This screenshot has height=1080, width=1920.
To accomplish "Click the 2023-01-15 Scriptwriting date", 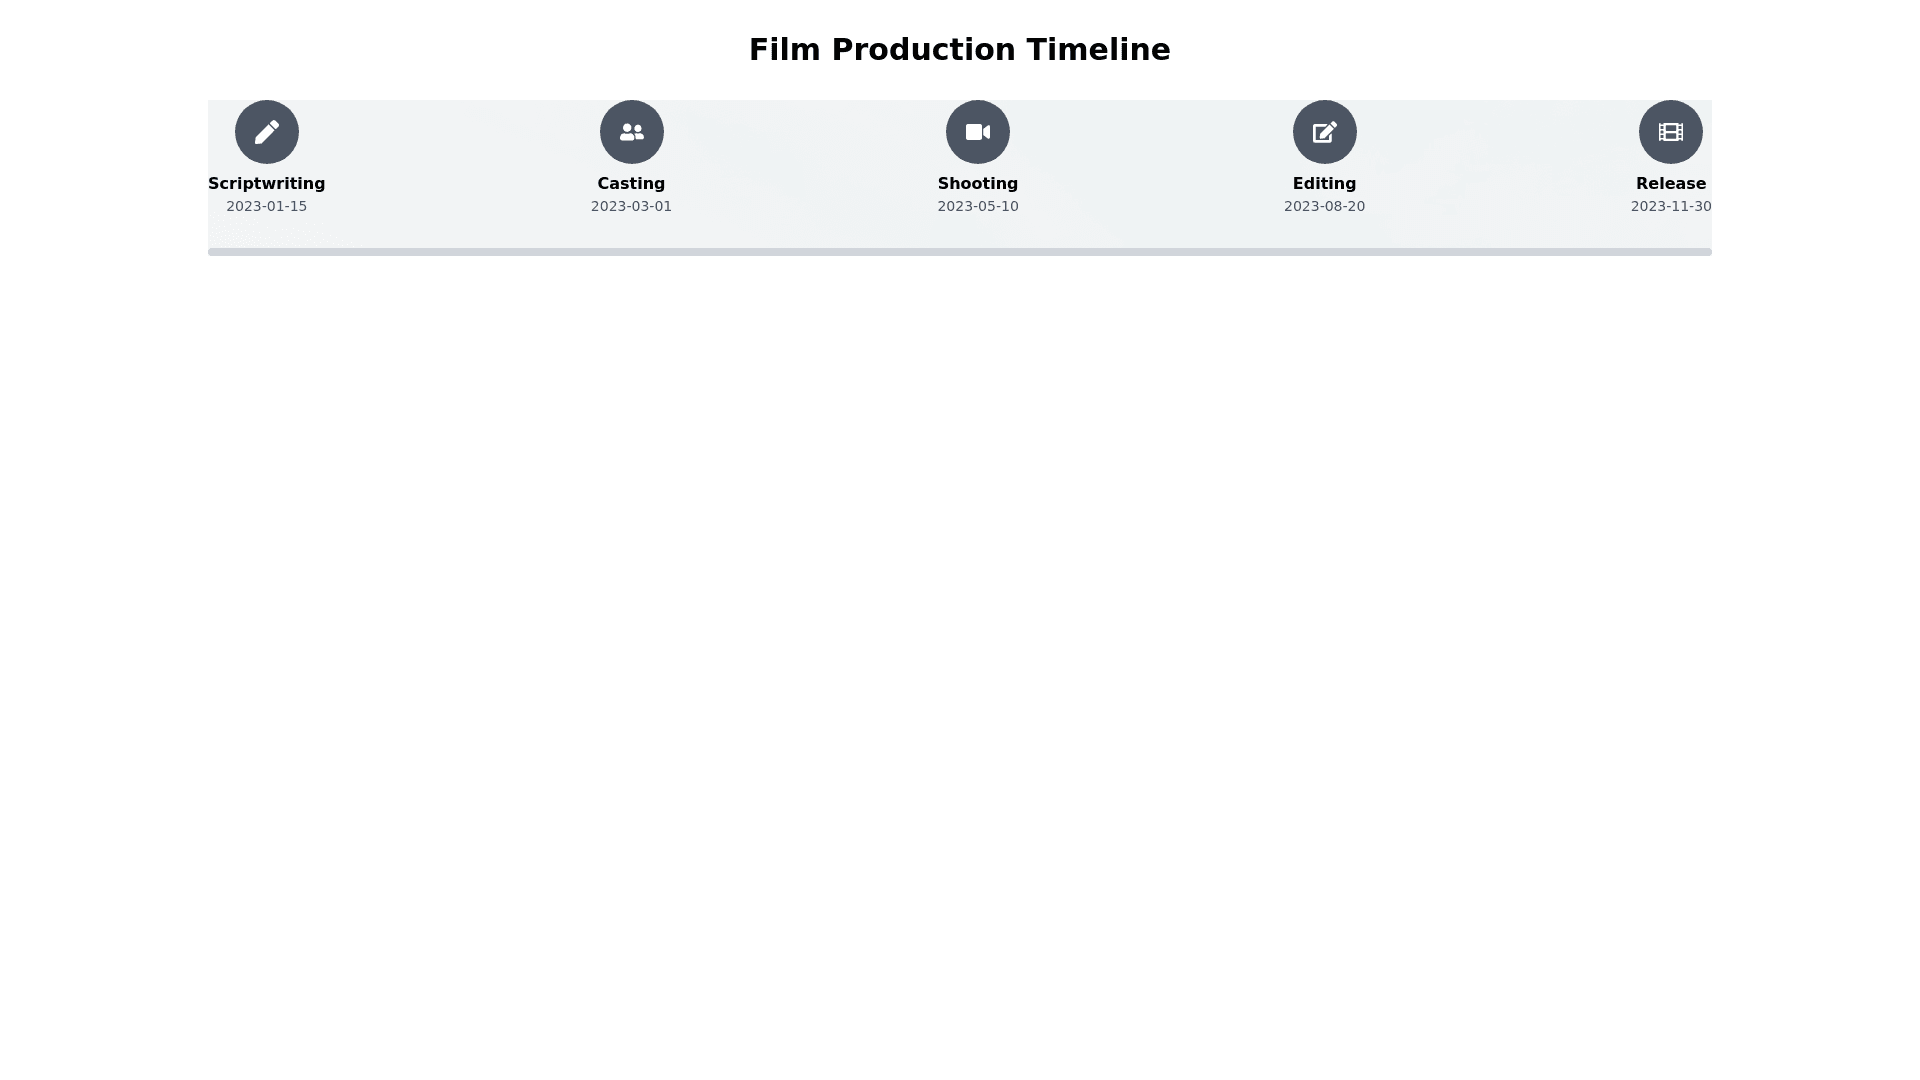I will click(x=267, y=206).
